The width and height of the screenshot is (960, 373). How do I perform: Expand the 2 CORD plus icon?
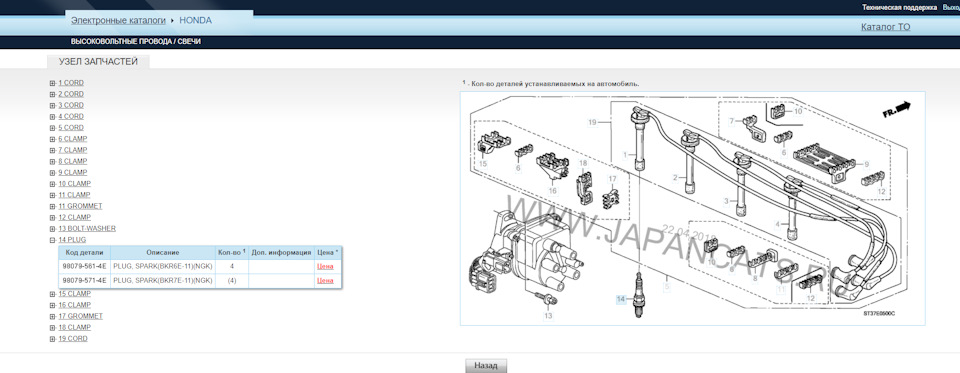point(53,94)
